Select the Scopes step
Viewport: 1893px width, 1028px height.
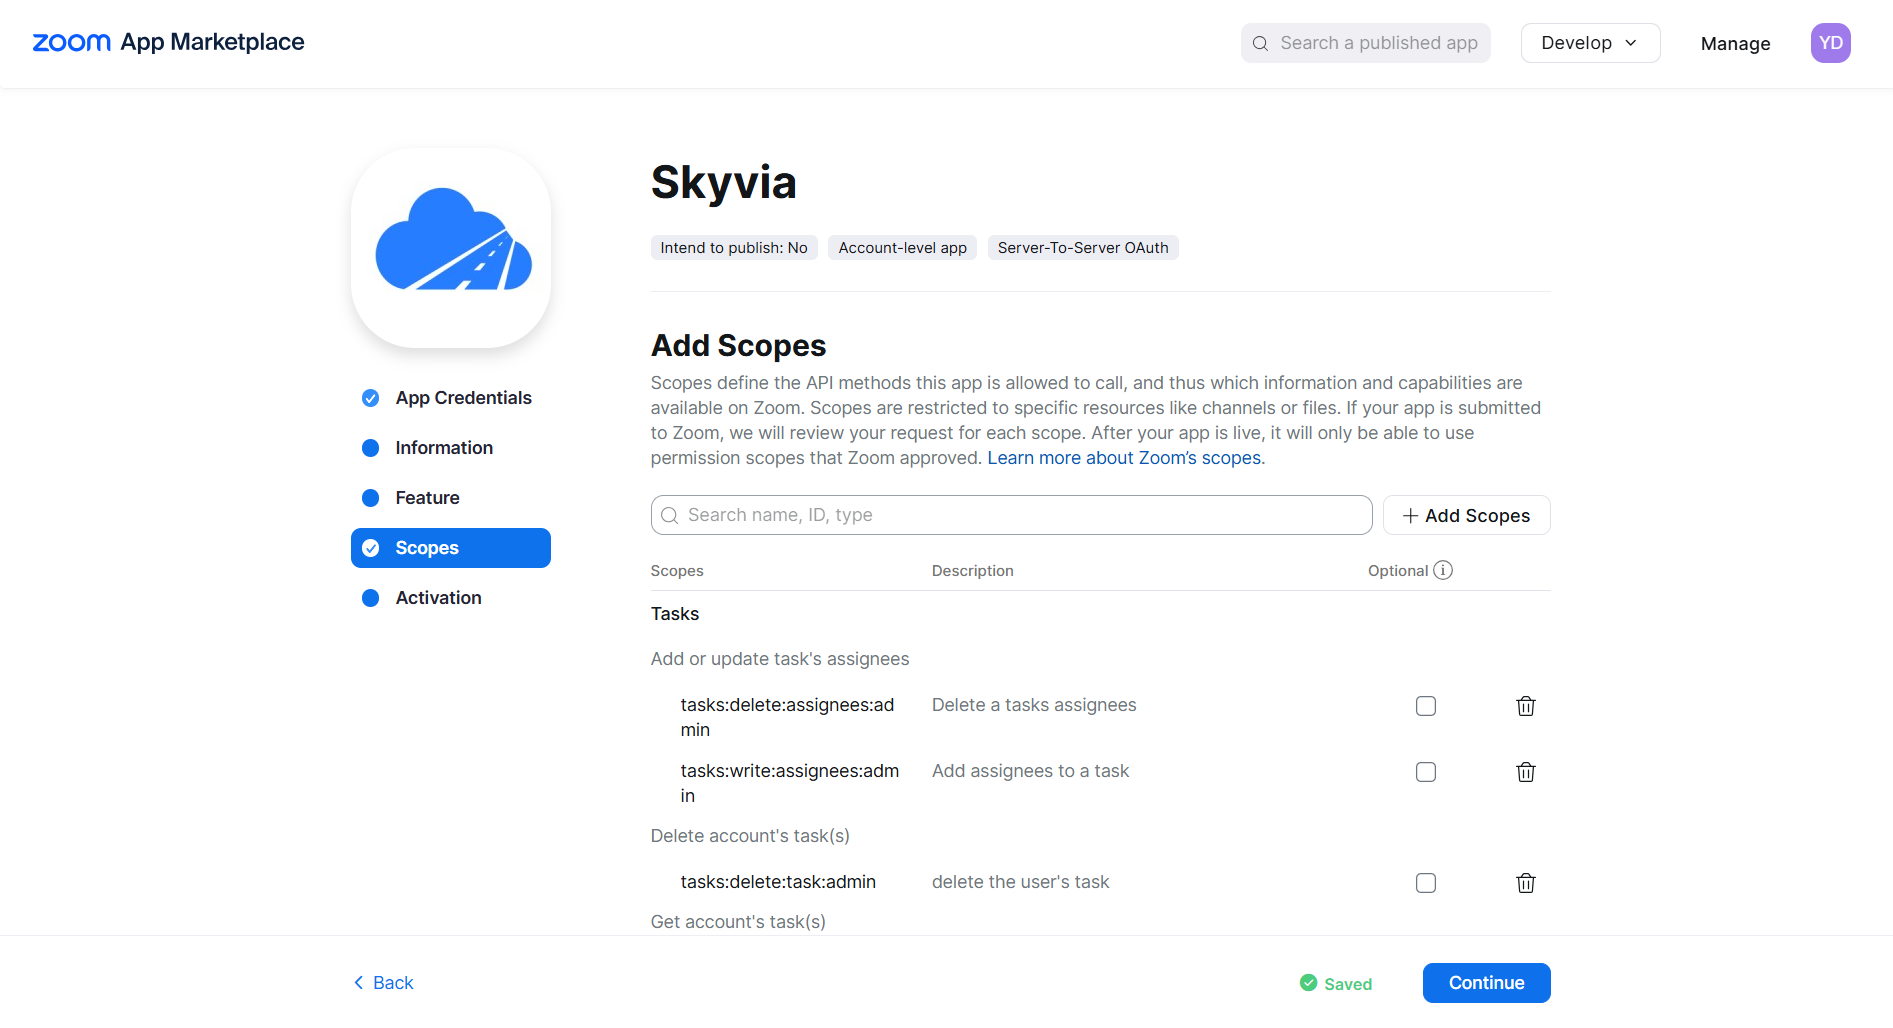click(x=451, y=548)
